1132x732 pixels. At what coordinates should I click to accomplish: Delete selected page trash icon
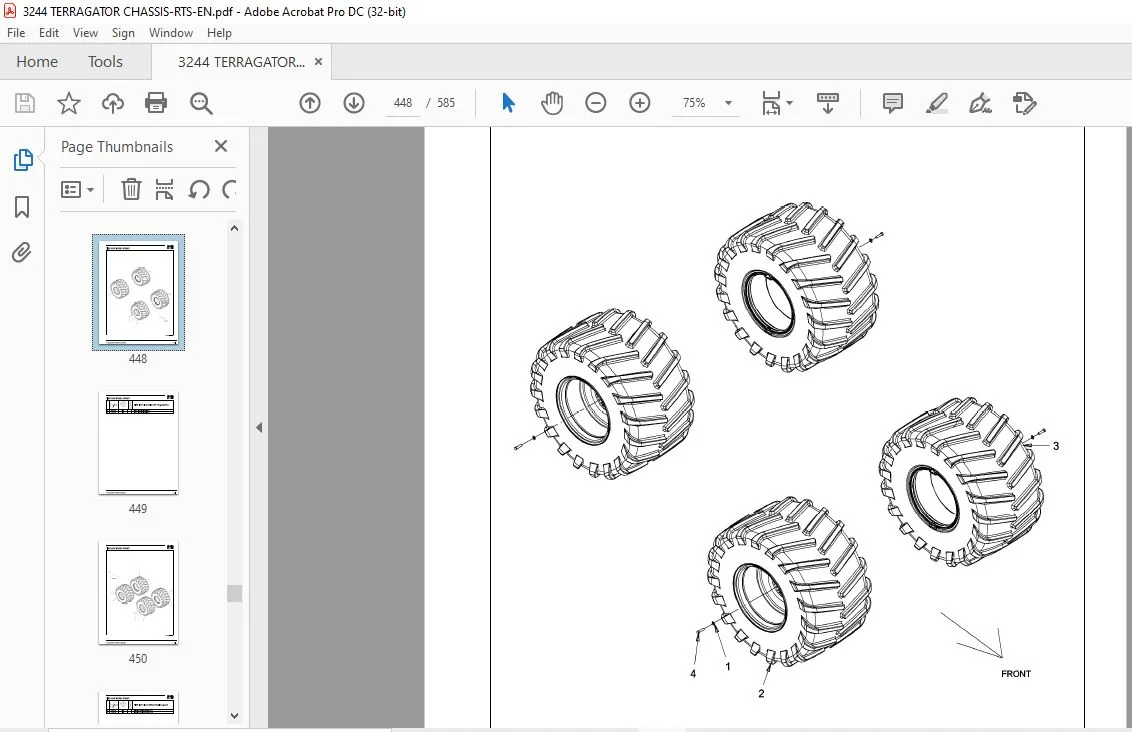coord(131,190)
